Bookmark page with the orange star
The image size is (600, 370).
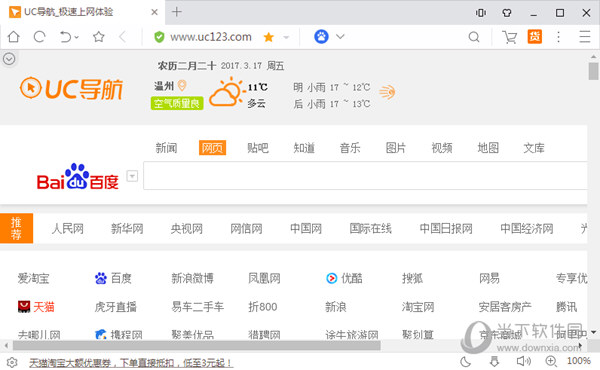269,37
